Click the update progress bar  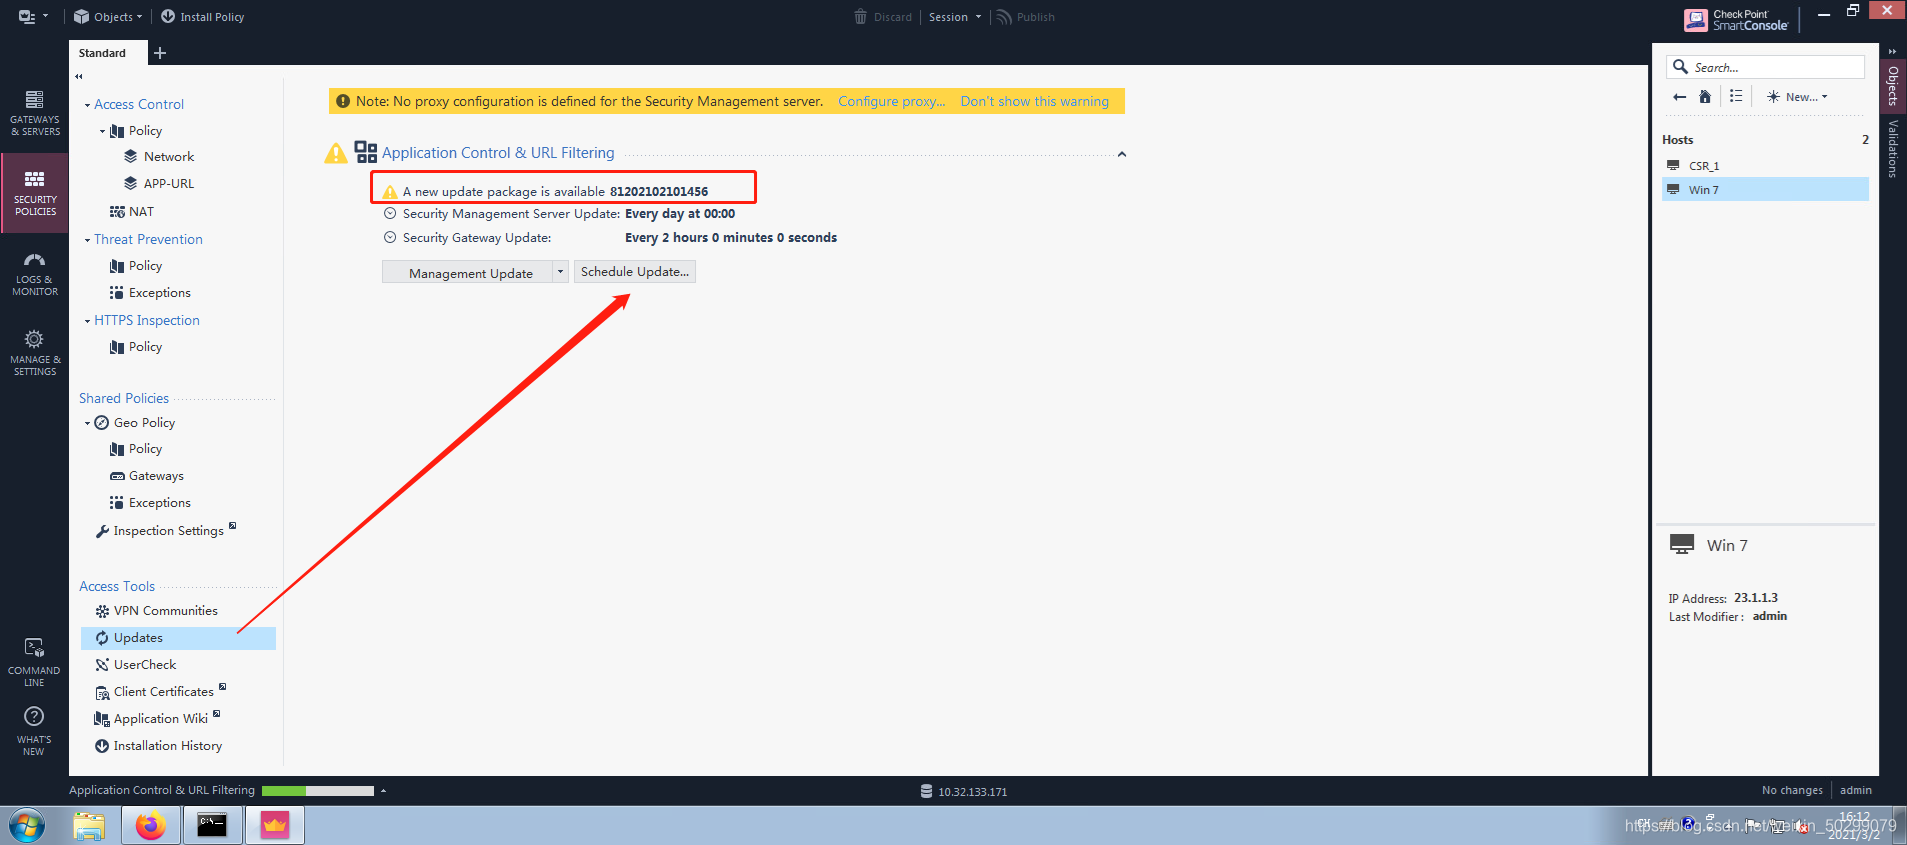[x=318, y=791]
